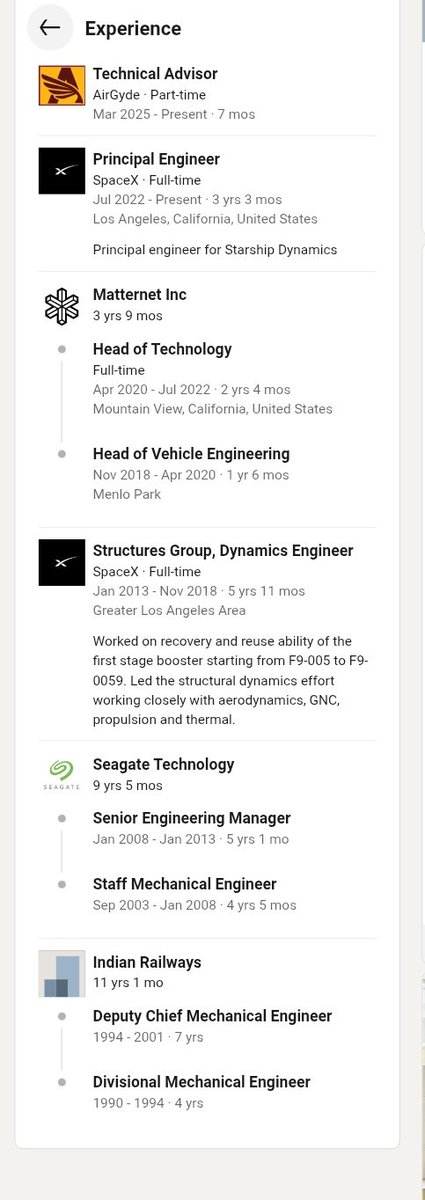Open Structures Group, Dynamics Engineer title
The height and width of the screenshot is (1200, 425).
(x=223, y=551)
